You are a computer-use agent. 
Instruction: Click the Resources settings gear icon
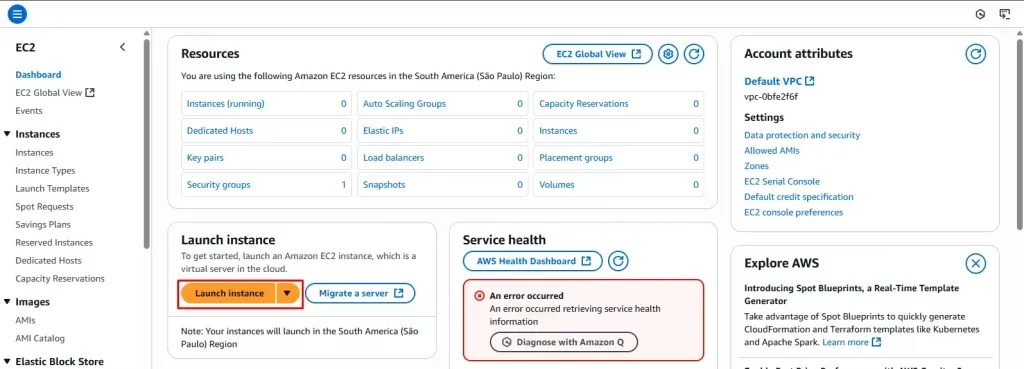coord(667,54)
